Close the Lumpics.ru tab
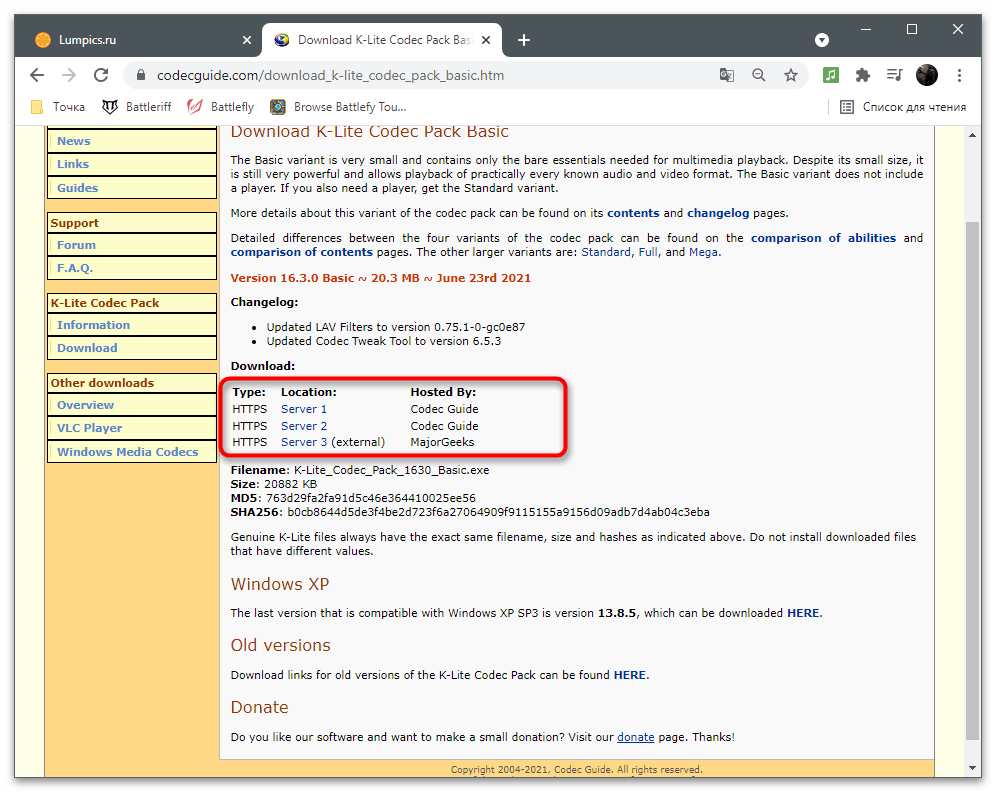996x792 pixels. point(246,40)
